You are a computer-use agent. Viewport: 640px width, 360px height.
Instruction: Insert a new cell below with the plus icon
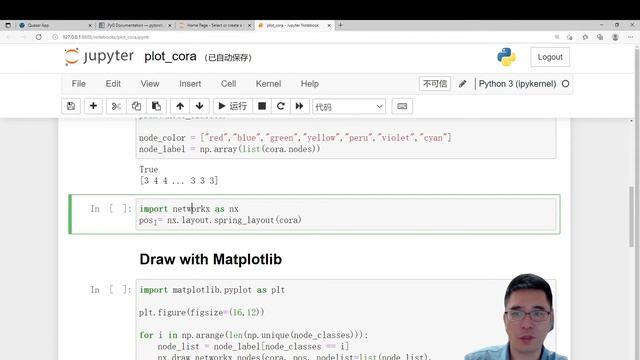coord(93,106)
